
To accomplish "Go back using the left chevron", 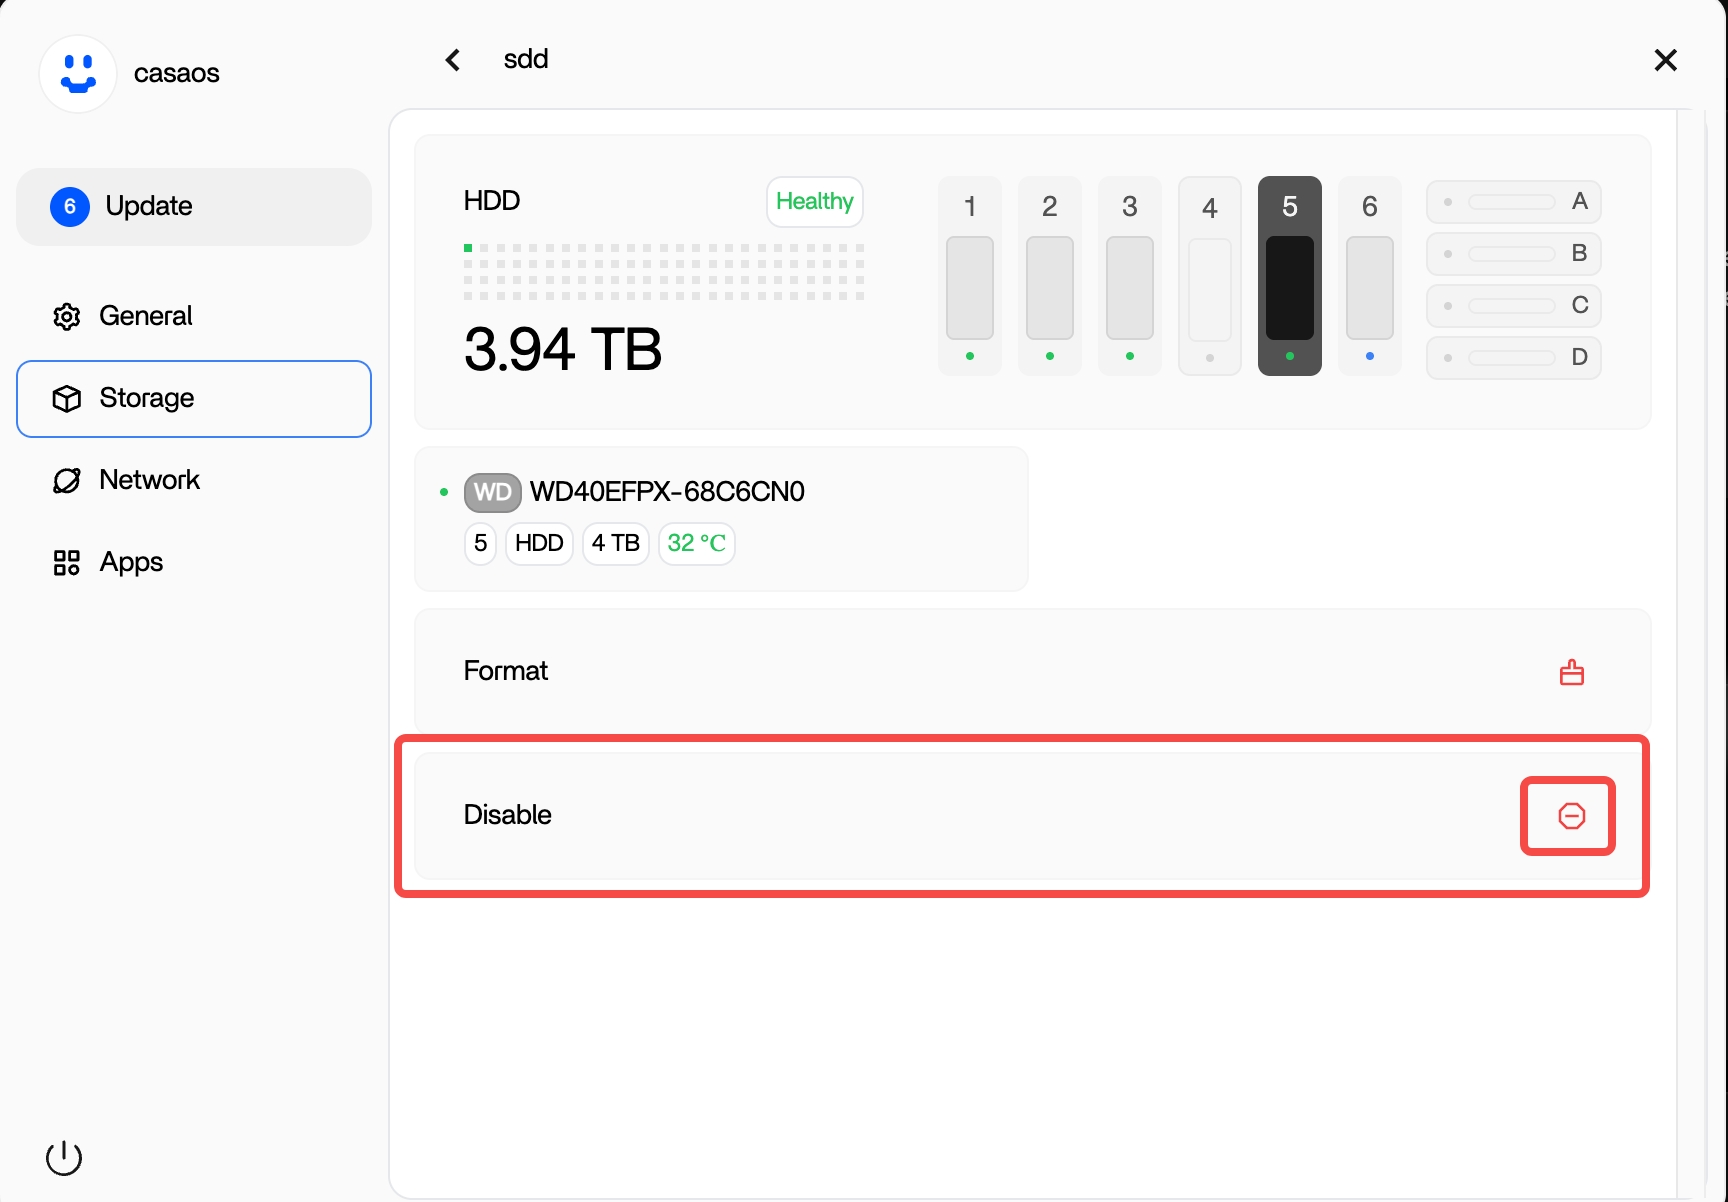I will 453,60.
